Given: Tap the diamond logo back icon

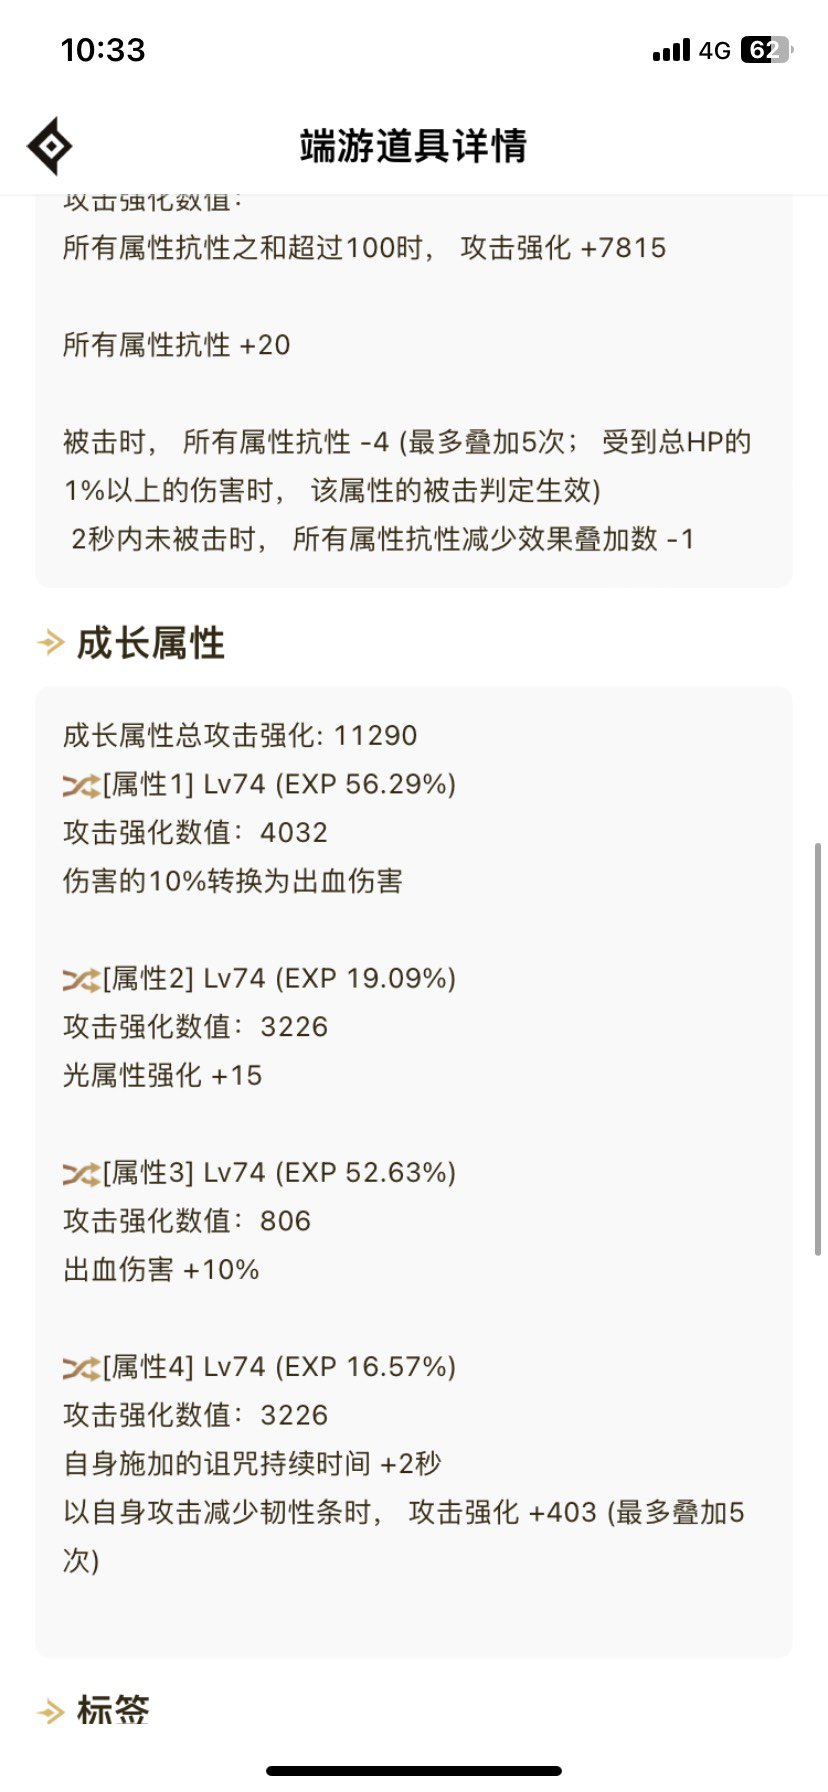Looking at the screenshot, I should tap(49, 147).
